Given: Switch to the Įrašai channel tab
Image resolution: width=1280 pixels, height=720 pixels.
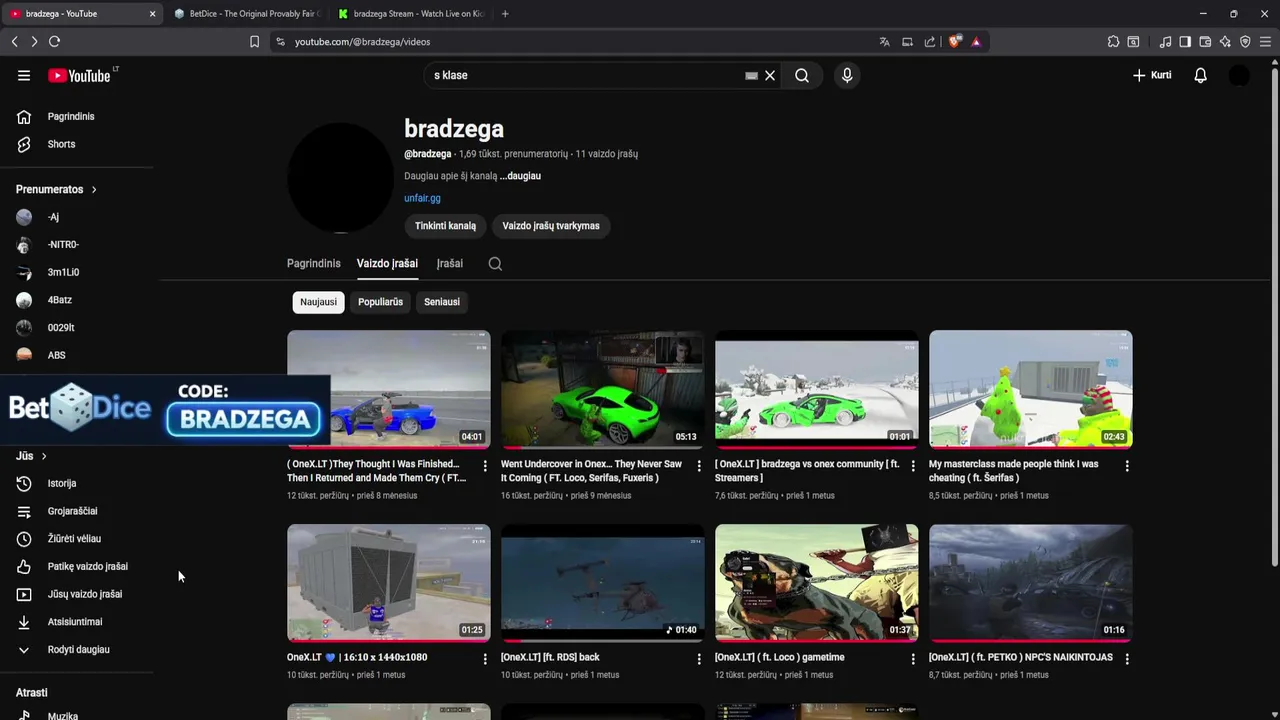Looking at the screenshot, I should 450,263.
